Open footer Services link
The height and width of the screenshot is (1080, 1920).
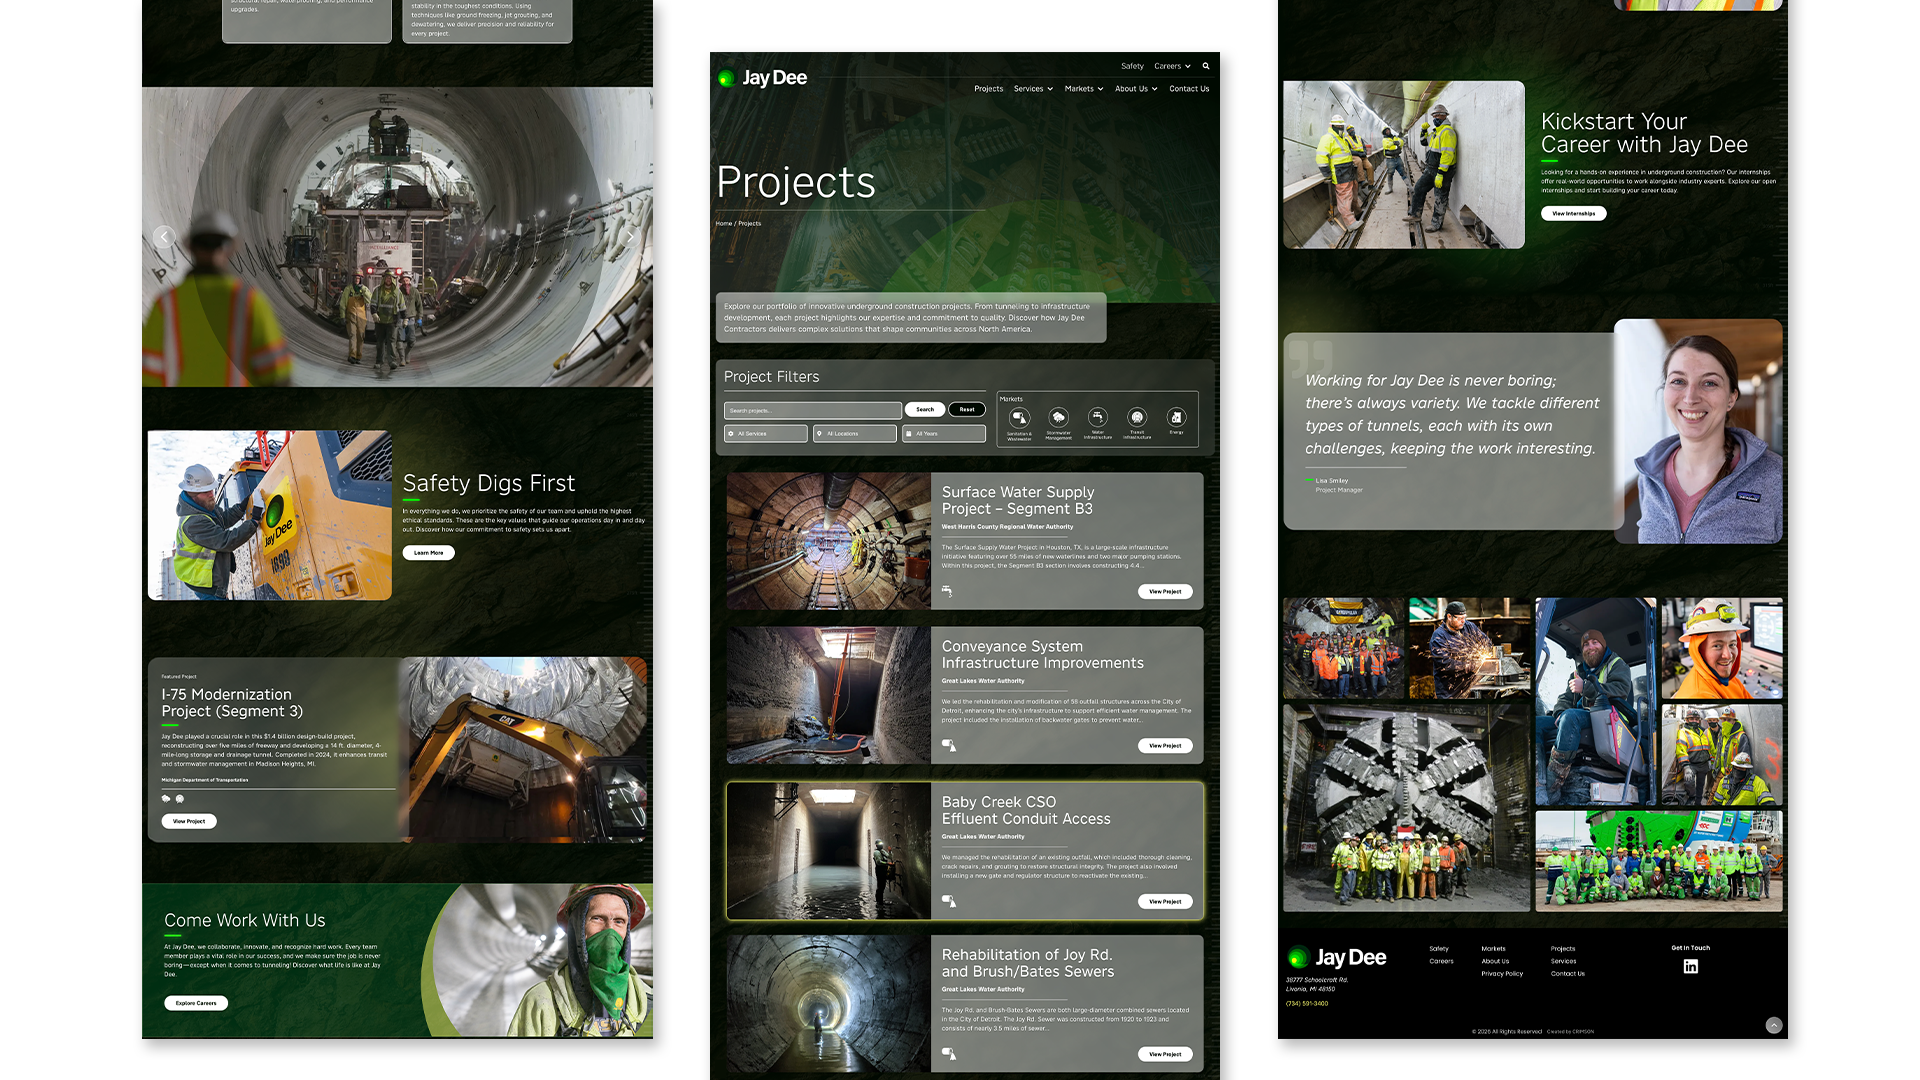click(1563, 961)
